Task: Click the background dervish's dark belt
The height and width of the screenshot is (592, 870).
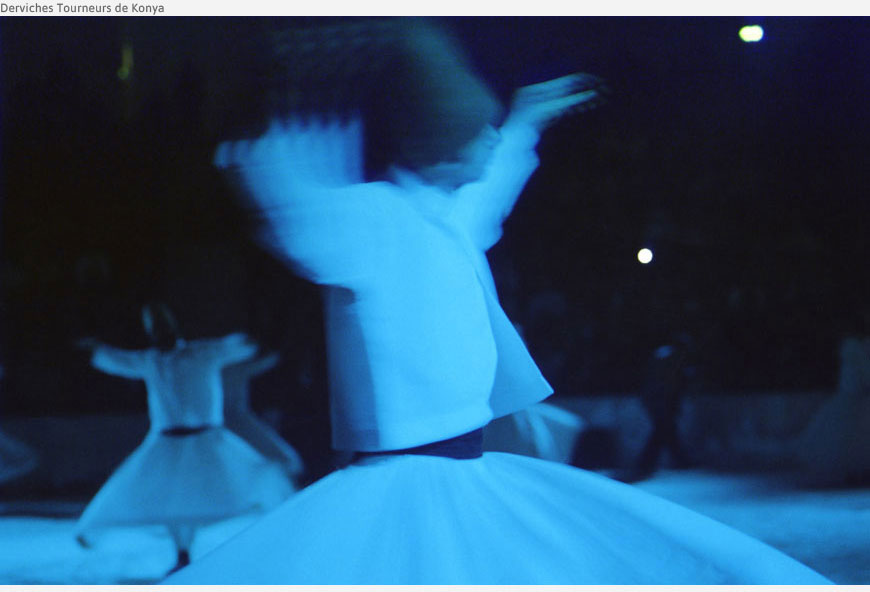Action: click(185, 430)
